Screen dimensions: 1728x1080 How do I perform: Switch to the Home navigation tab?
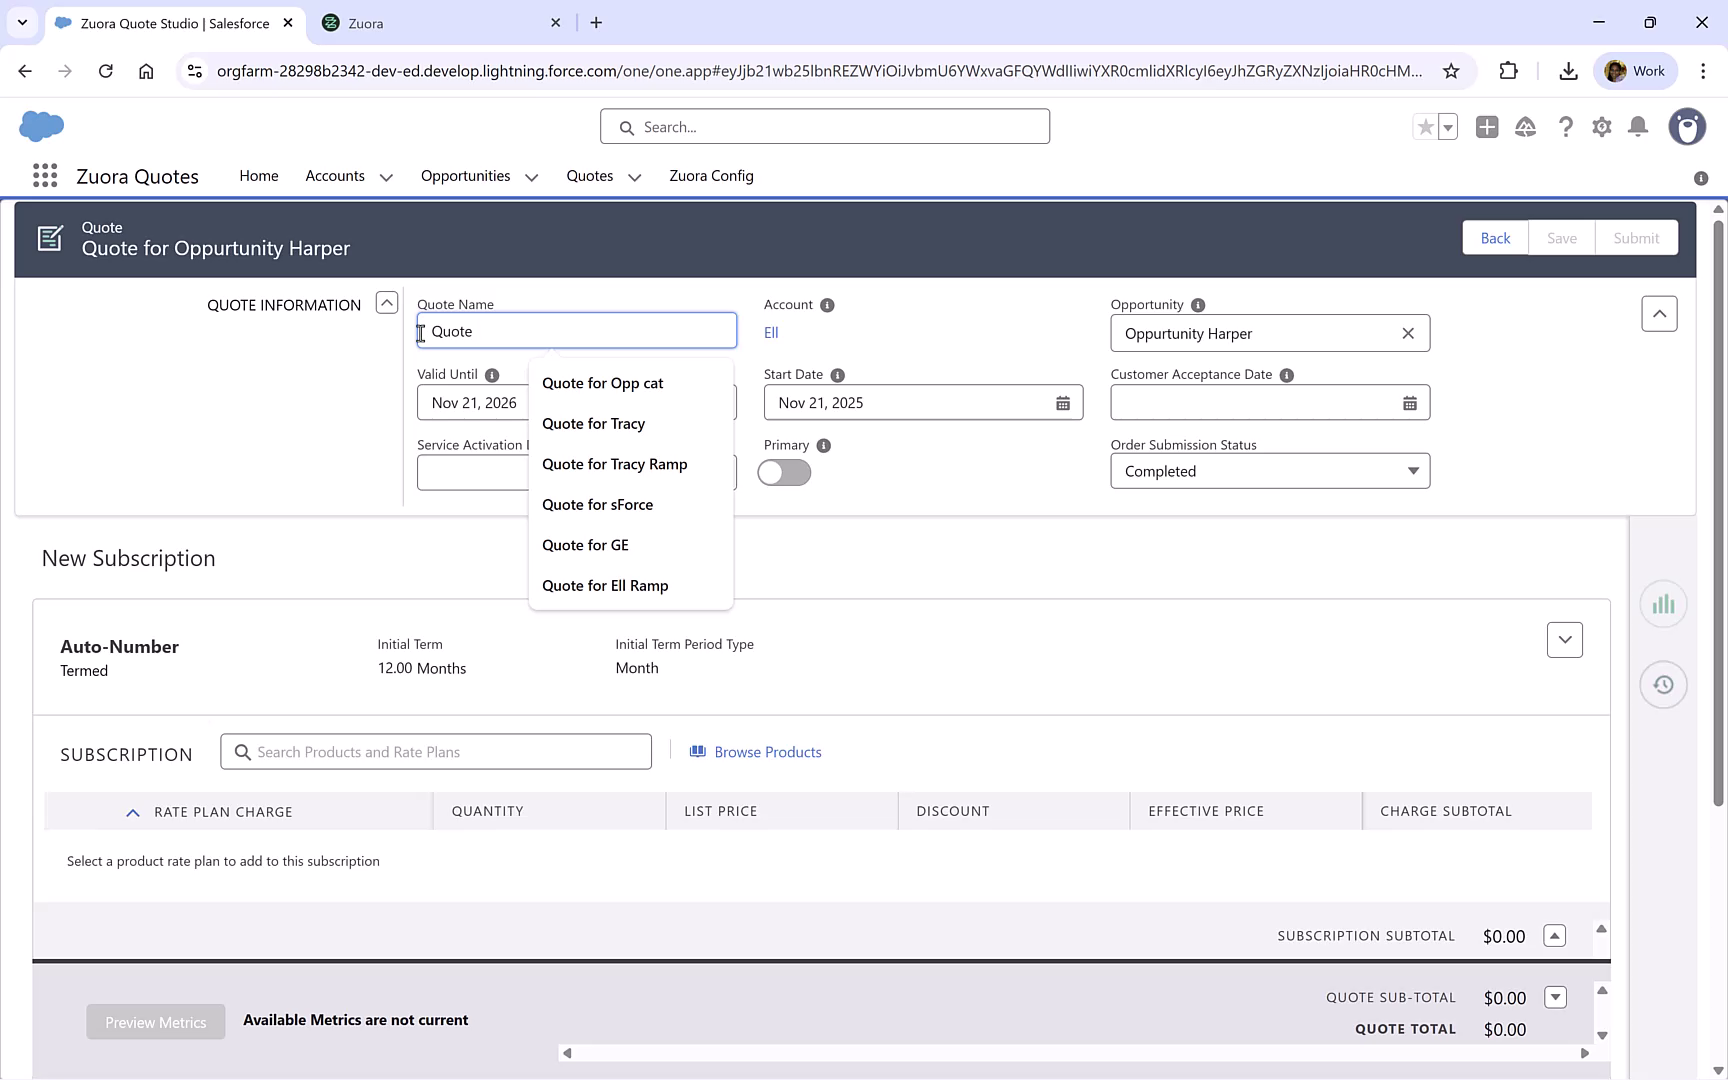pyautogui.click(x=258, y=175)
